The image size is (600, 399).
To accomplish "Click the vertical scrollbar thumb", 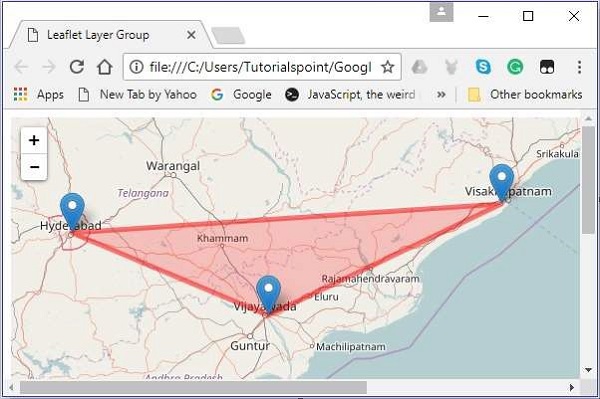I will 588,180.
